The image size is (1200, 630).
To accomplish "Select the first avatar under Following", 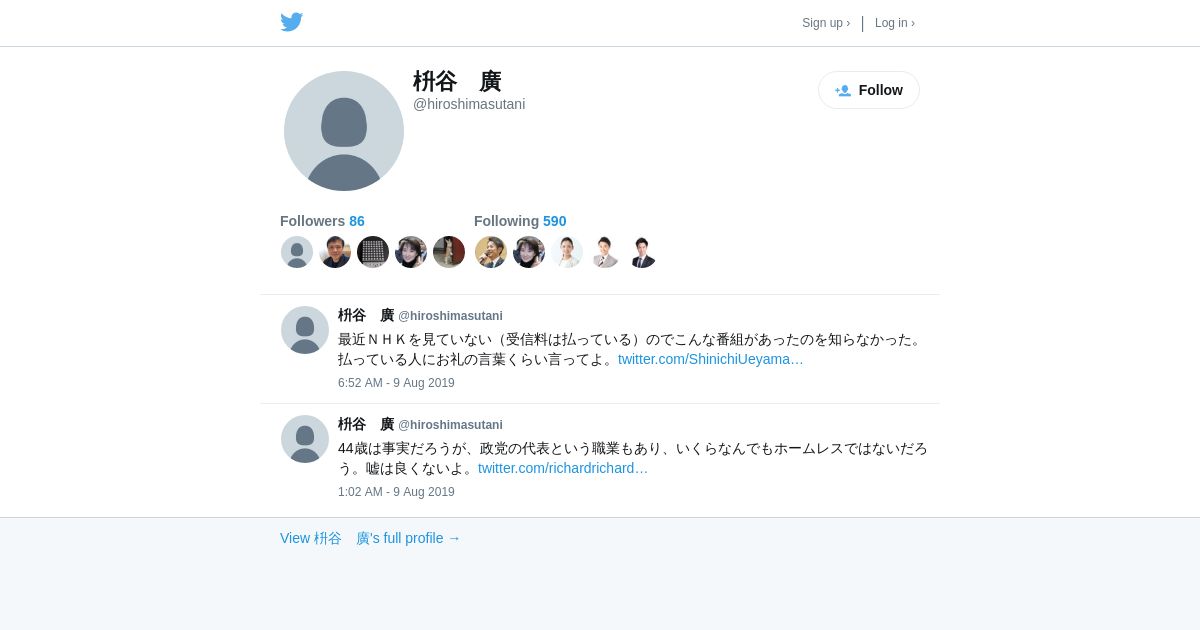I will [x=491, y=252].
